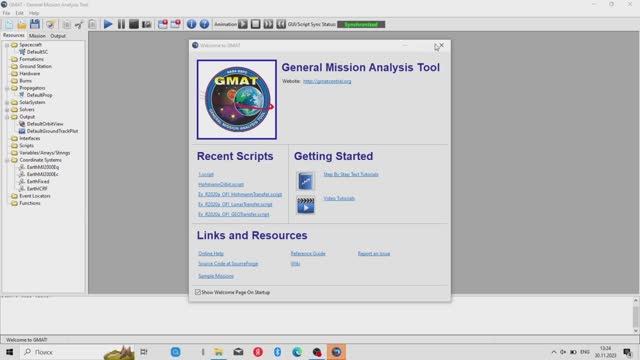Click the Step By Step Tutorials book icon
The height and width of the screenshot is (360, 640).
pos(306,181)
